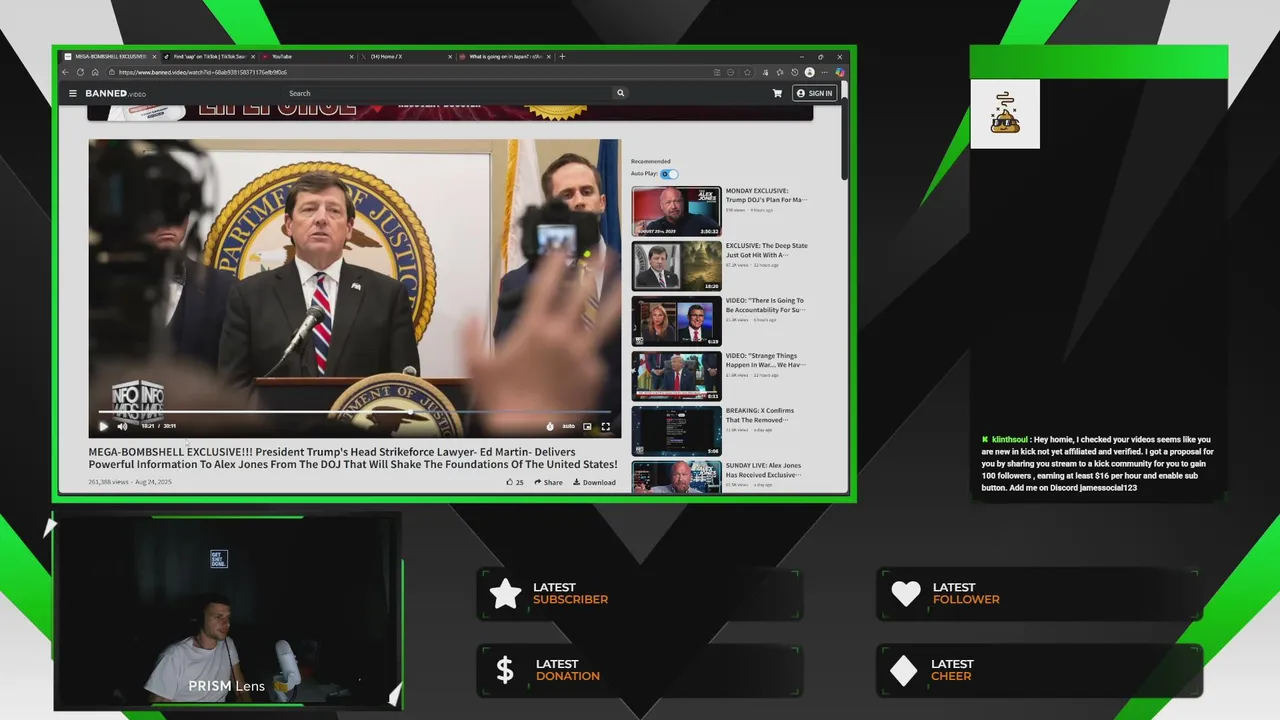Image resolution: width=1280 pixels, height=720 pixels.
Task: Click the BANNED.video logo
Action: pos(115,93)
